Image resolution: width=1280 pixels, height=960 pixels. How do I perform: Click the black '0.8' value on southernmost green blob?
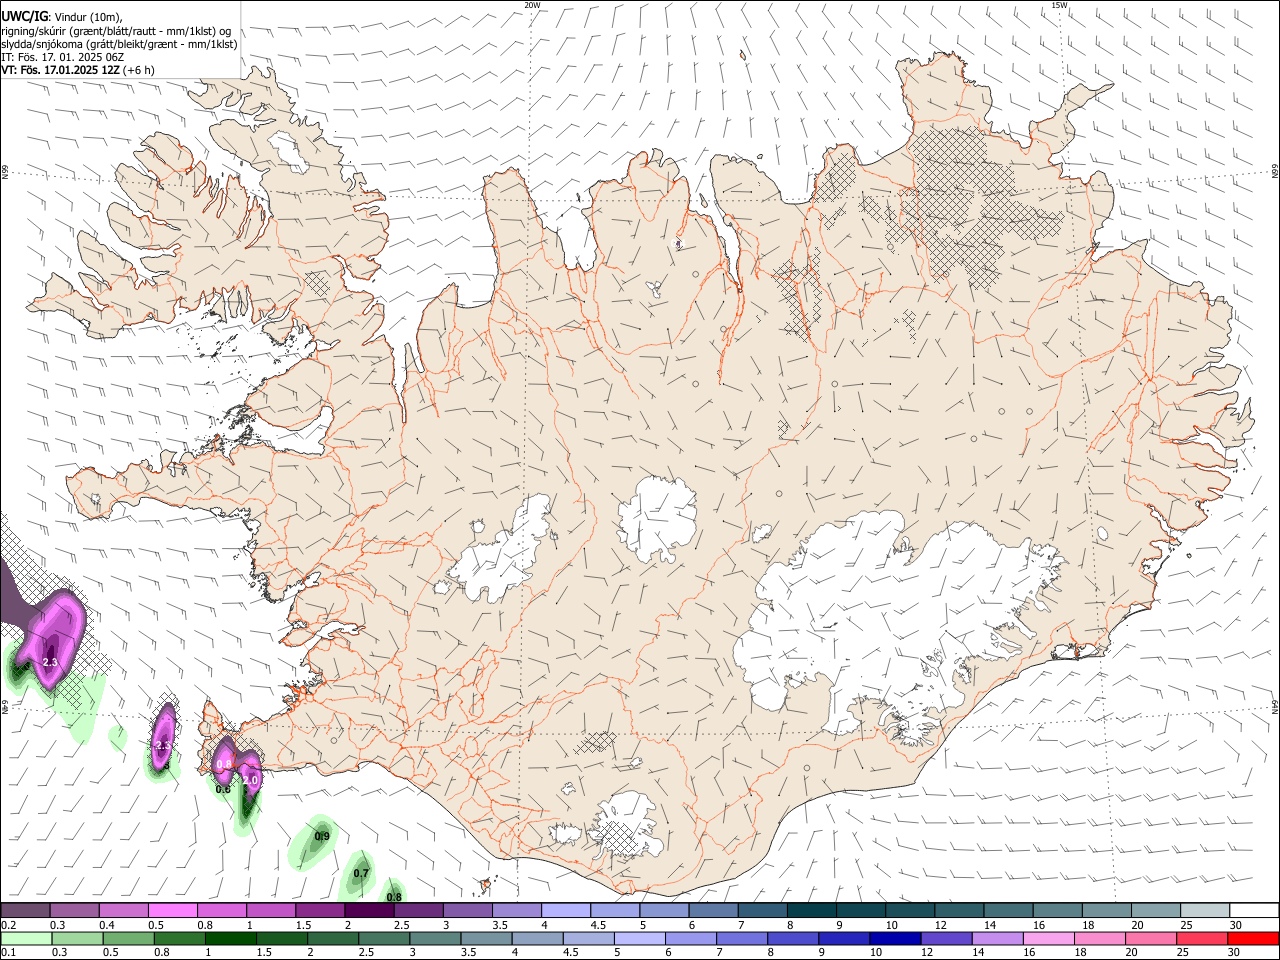394,897
